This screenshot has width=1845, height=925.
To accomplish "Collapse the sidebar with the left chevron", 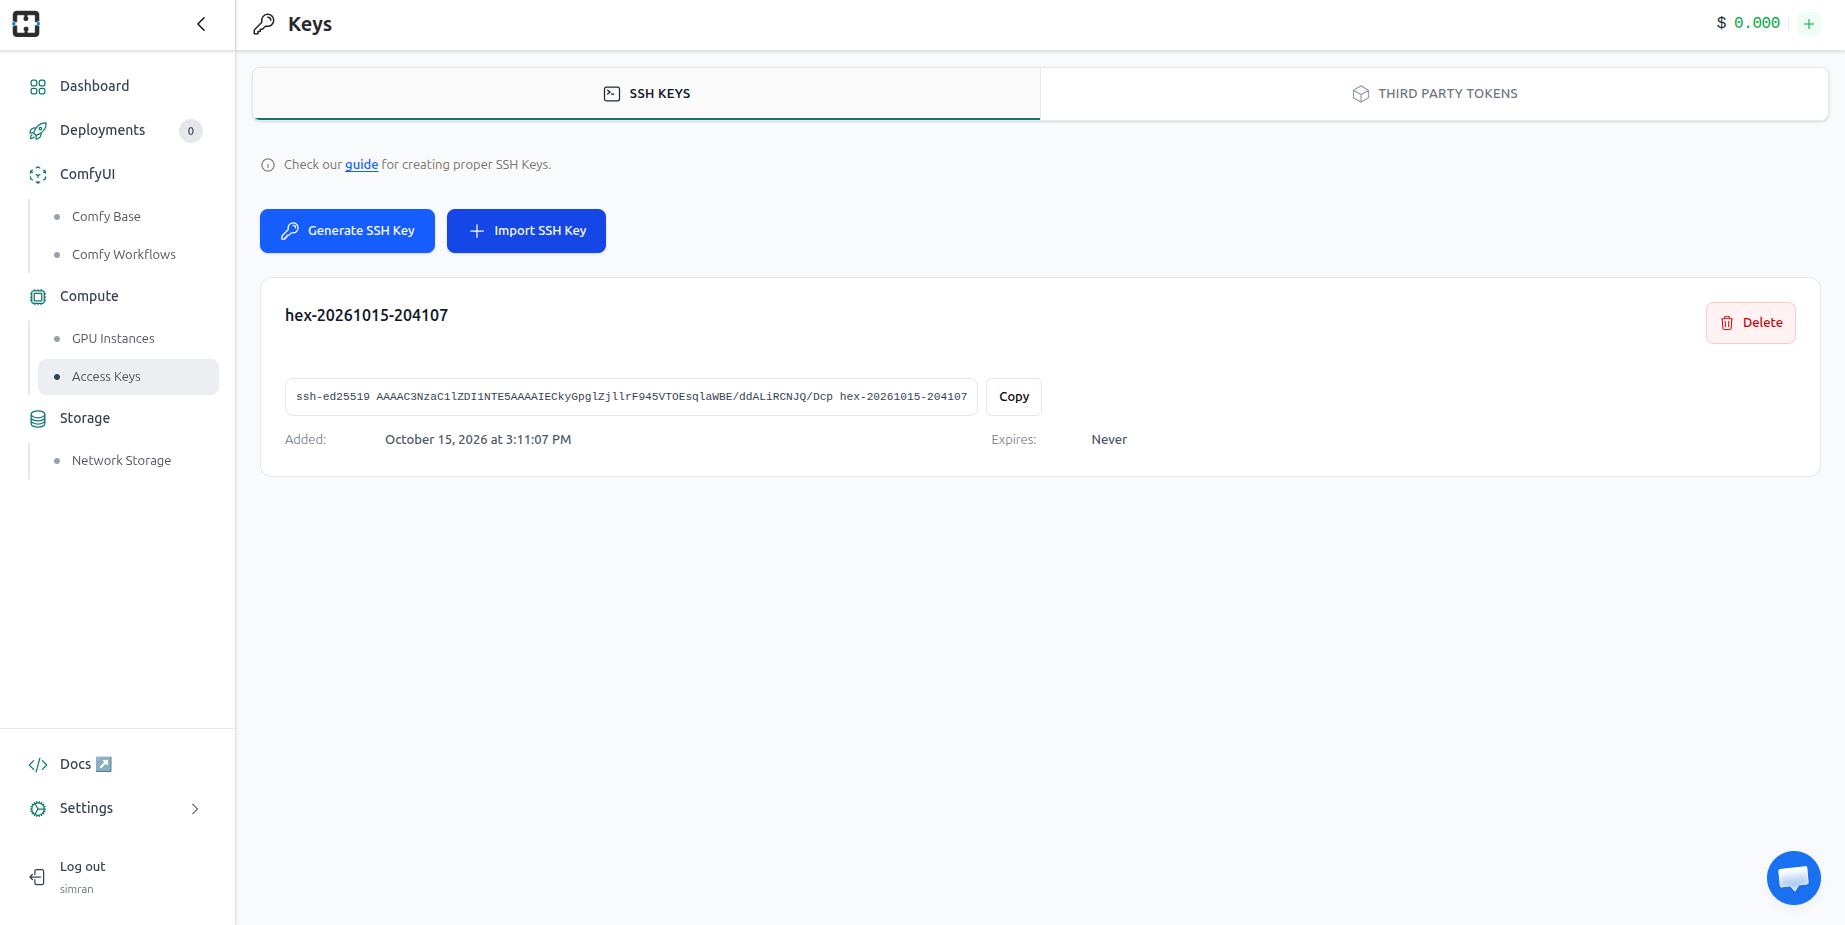I will click(201, 24).
